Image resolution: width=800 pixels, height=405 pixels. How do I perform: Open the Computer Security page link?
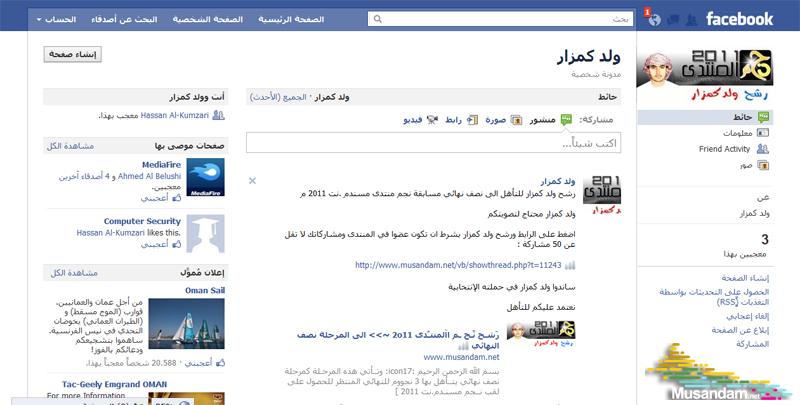[x=142, y=221]
